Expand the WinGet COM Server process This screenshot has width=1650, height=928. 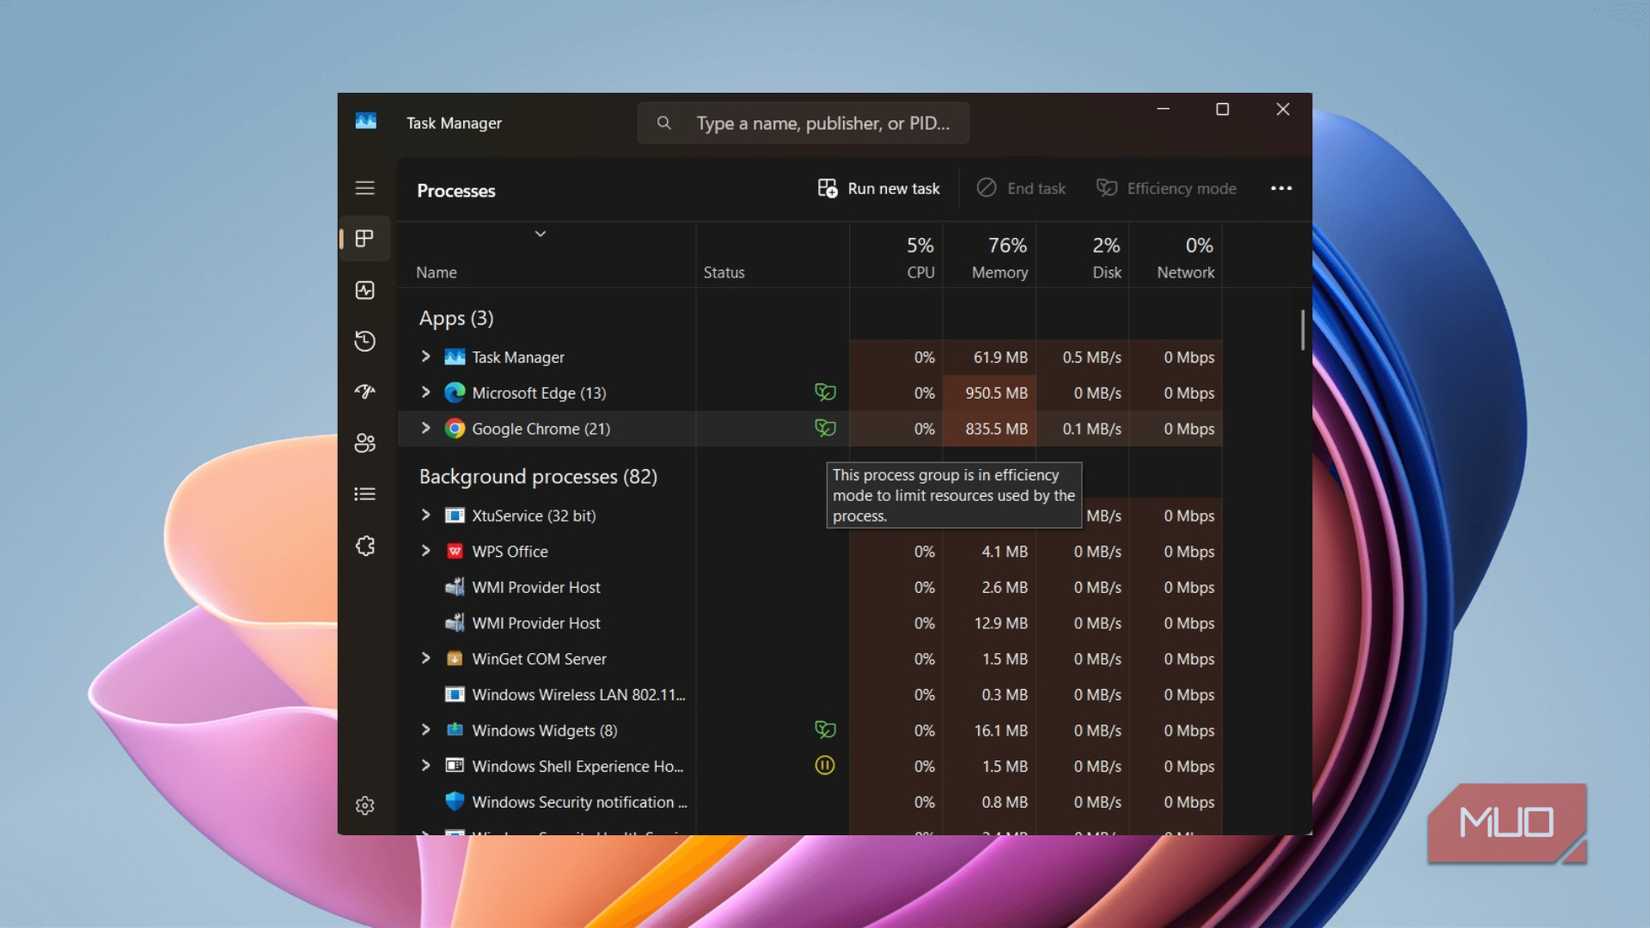426,658
